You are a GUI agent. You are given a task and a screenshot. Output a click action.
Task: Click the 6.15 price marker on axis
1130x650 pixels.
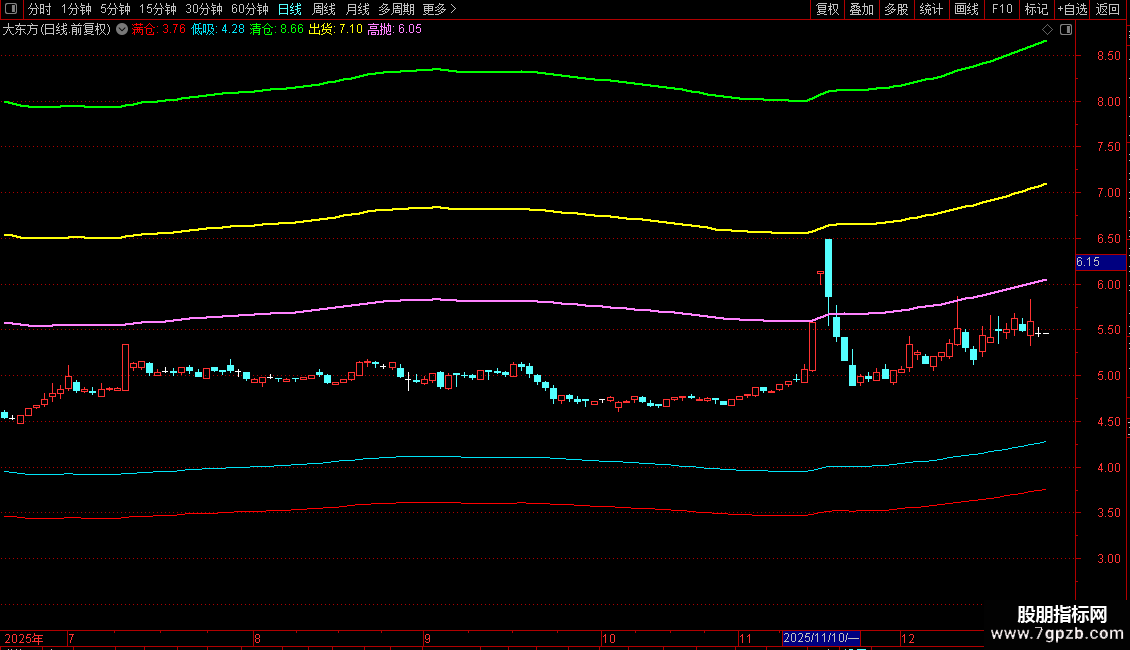click(x=1100, y=262)
